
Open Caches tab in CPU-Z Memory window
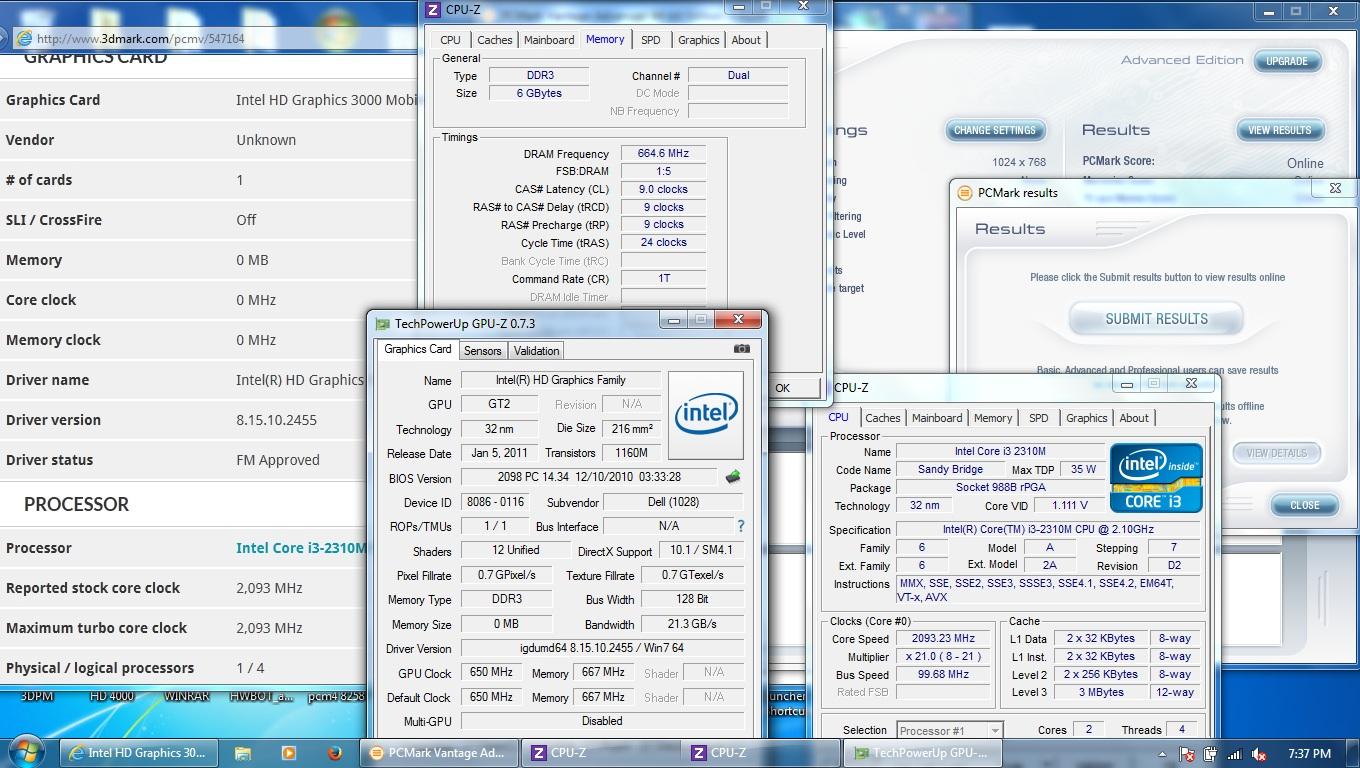[x=494, y=40]
